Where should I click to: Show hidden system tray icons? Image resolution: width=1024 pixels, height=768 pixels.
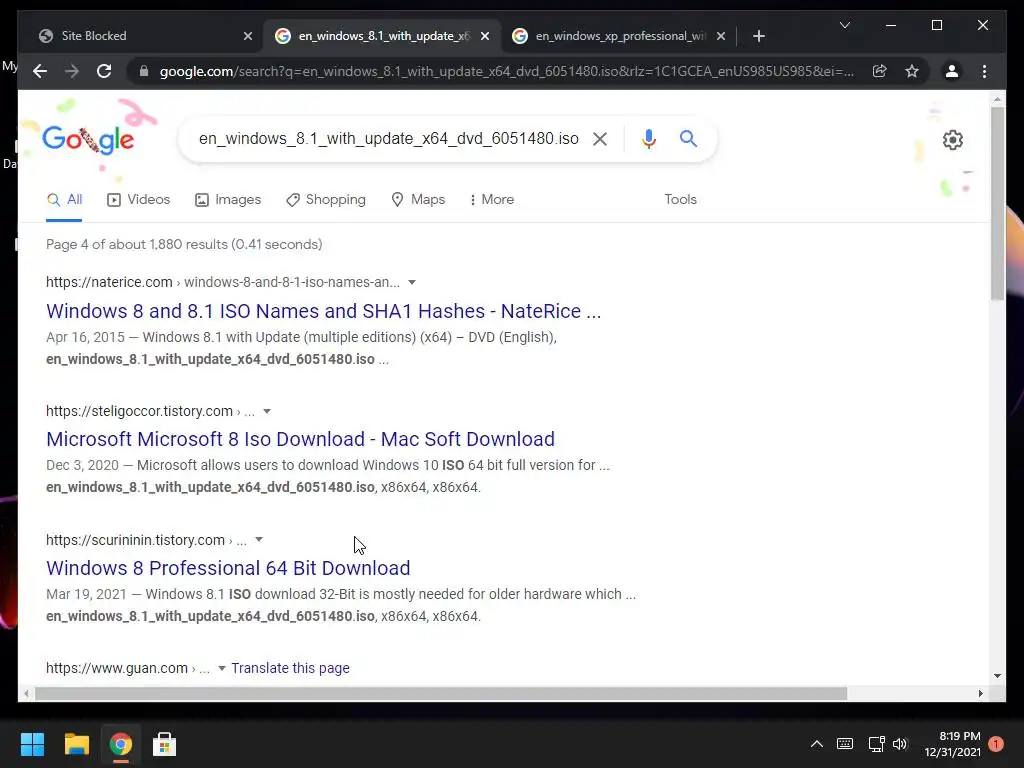(x=816, y=744)
